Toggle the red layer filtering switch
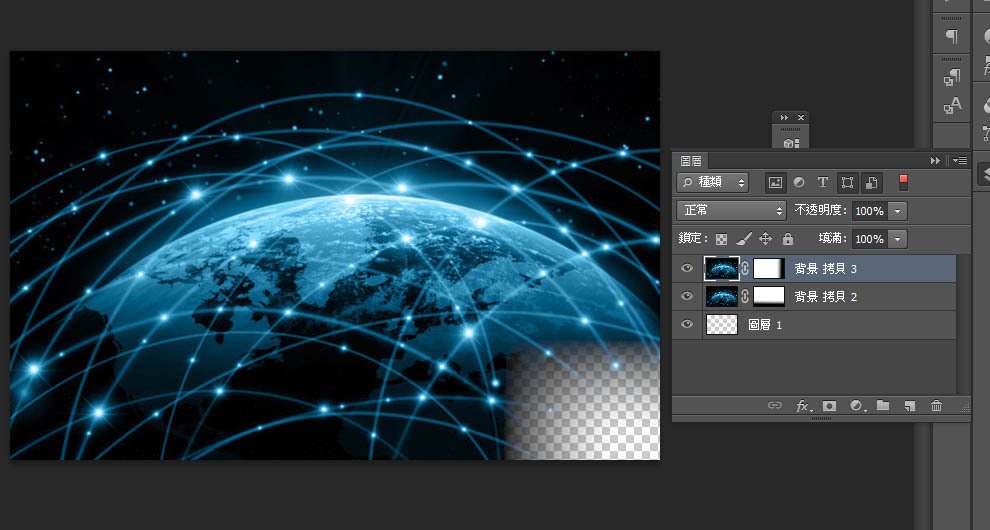Screen dimensions: 990x530 pyautogui.click(x=904, y=183)
